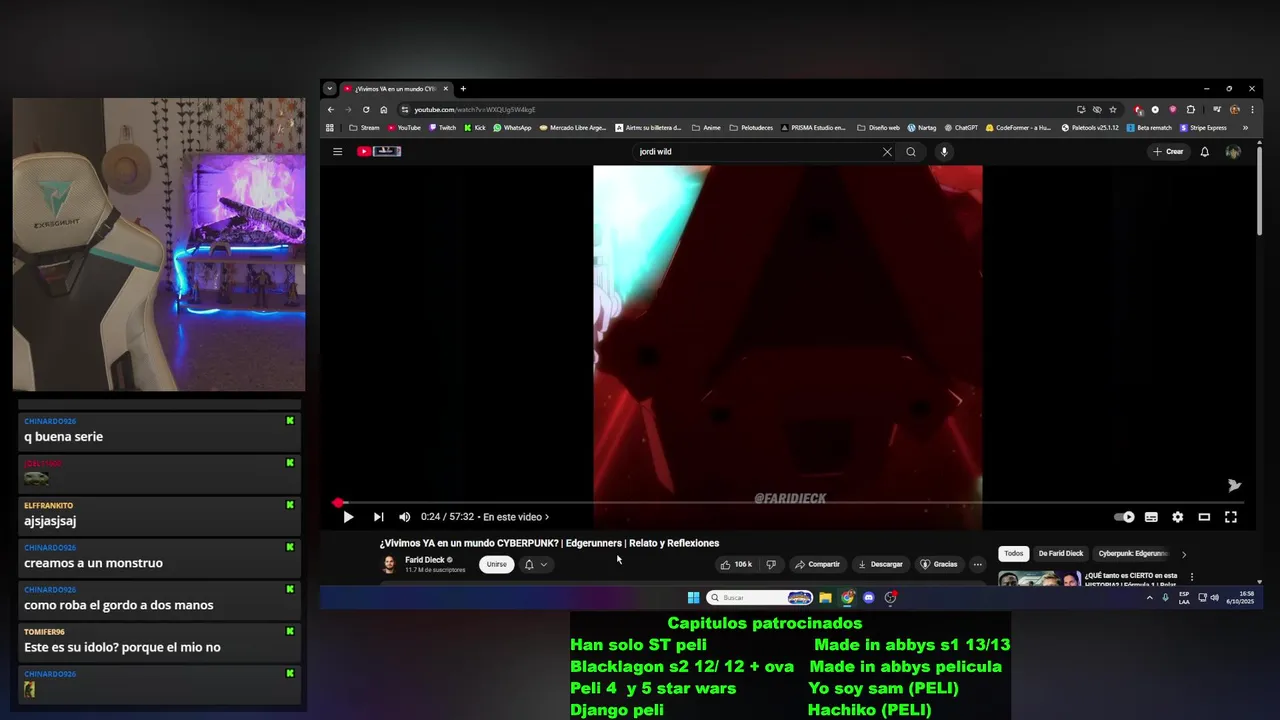Click Farid Dieck channel avatar
The height and width of the screenshot is (720, 1280).
click(x=389, y=565)
